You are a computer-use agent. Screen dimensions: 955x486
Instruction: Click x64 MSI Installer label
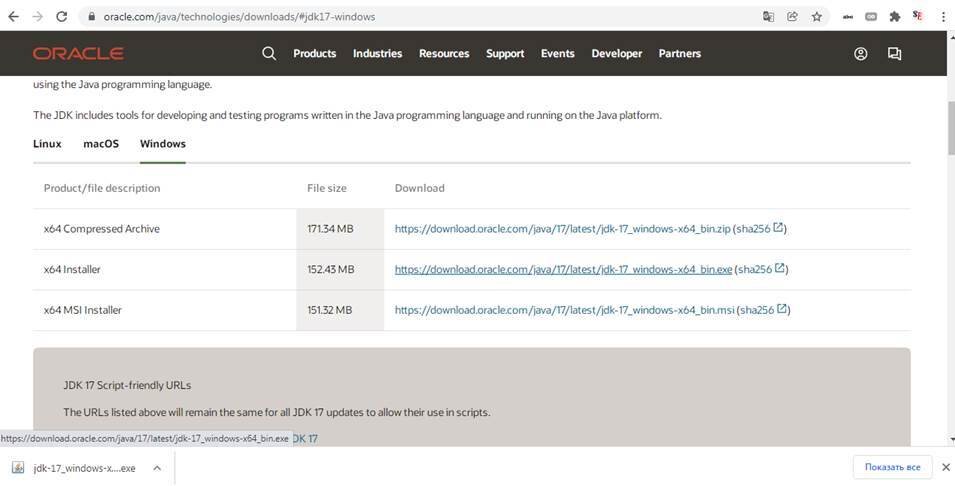[x=82, y=310]
